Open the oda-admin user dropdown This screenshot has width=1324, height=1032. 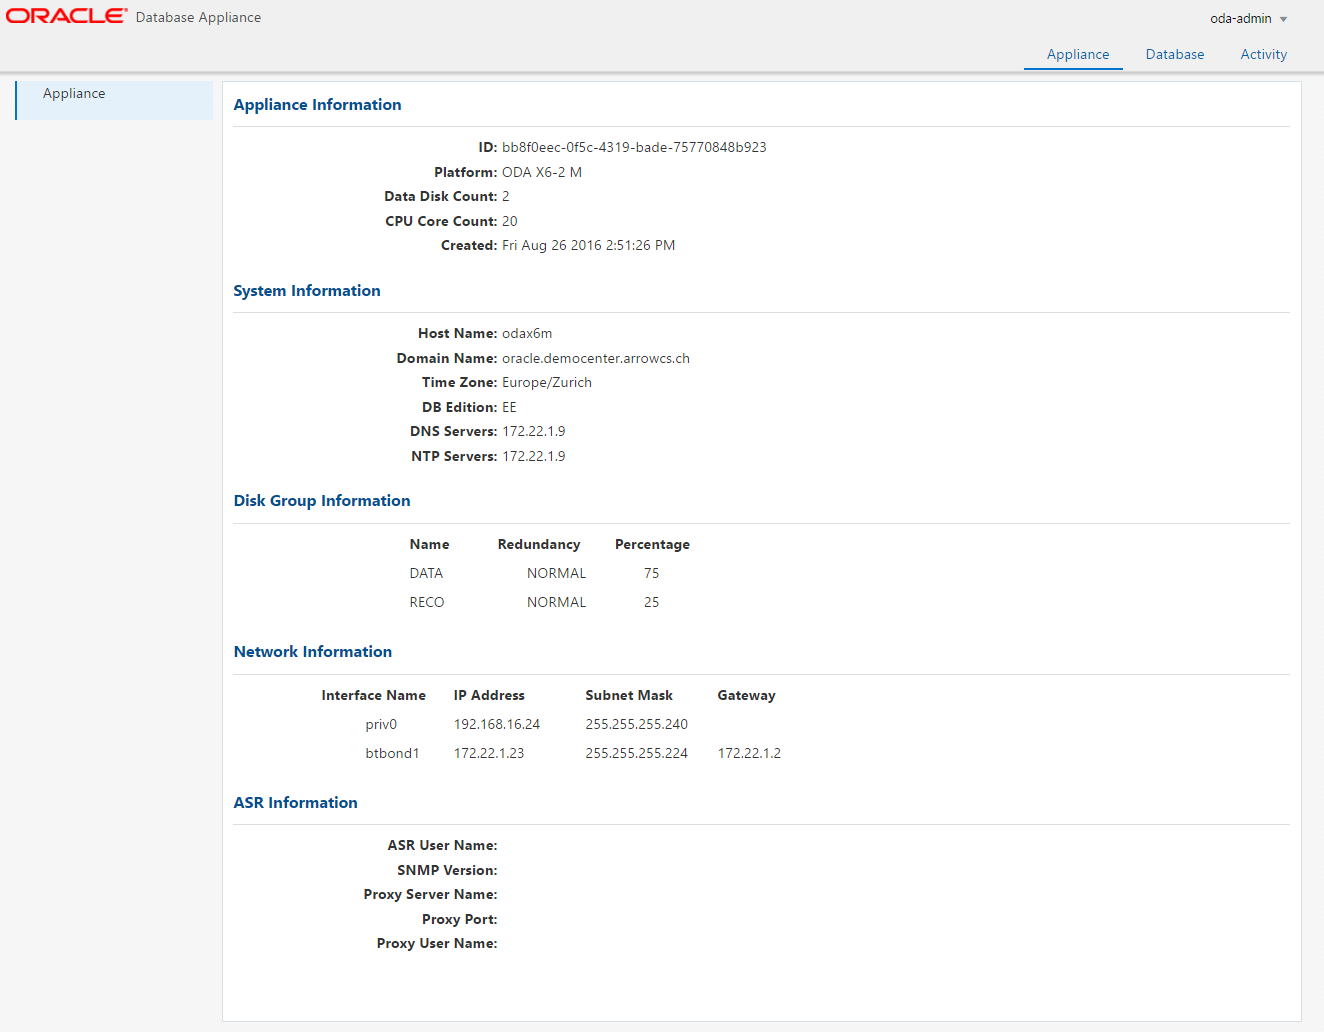(x=1248, y=19)
